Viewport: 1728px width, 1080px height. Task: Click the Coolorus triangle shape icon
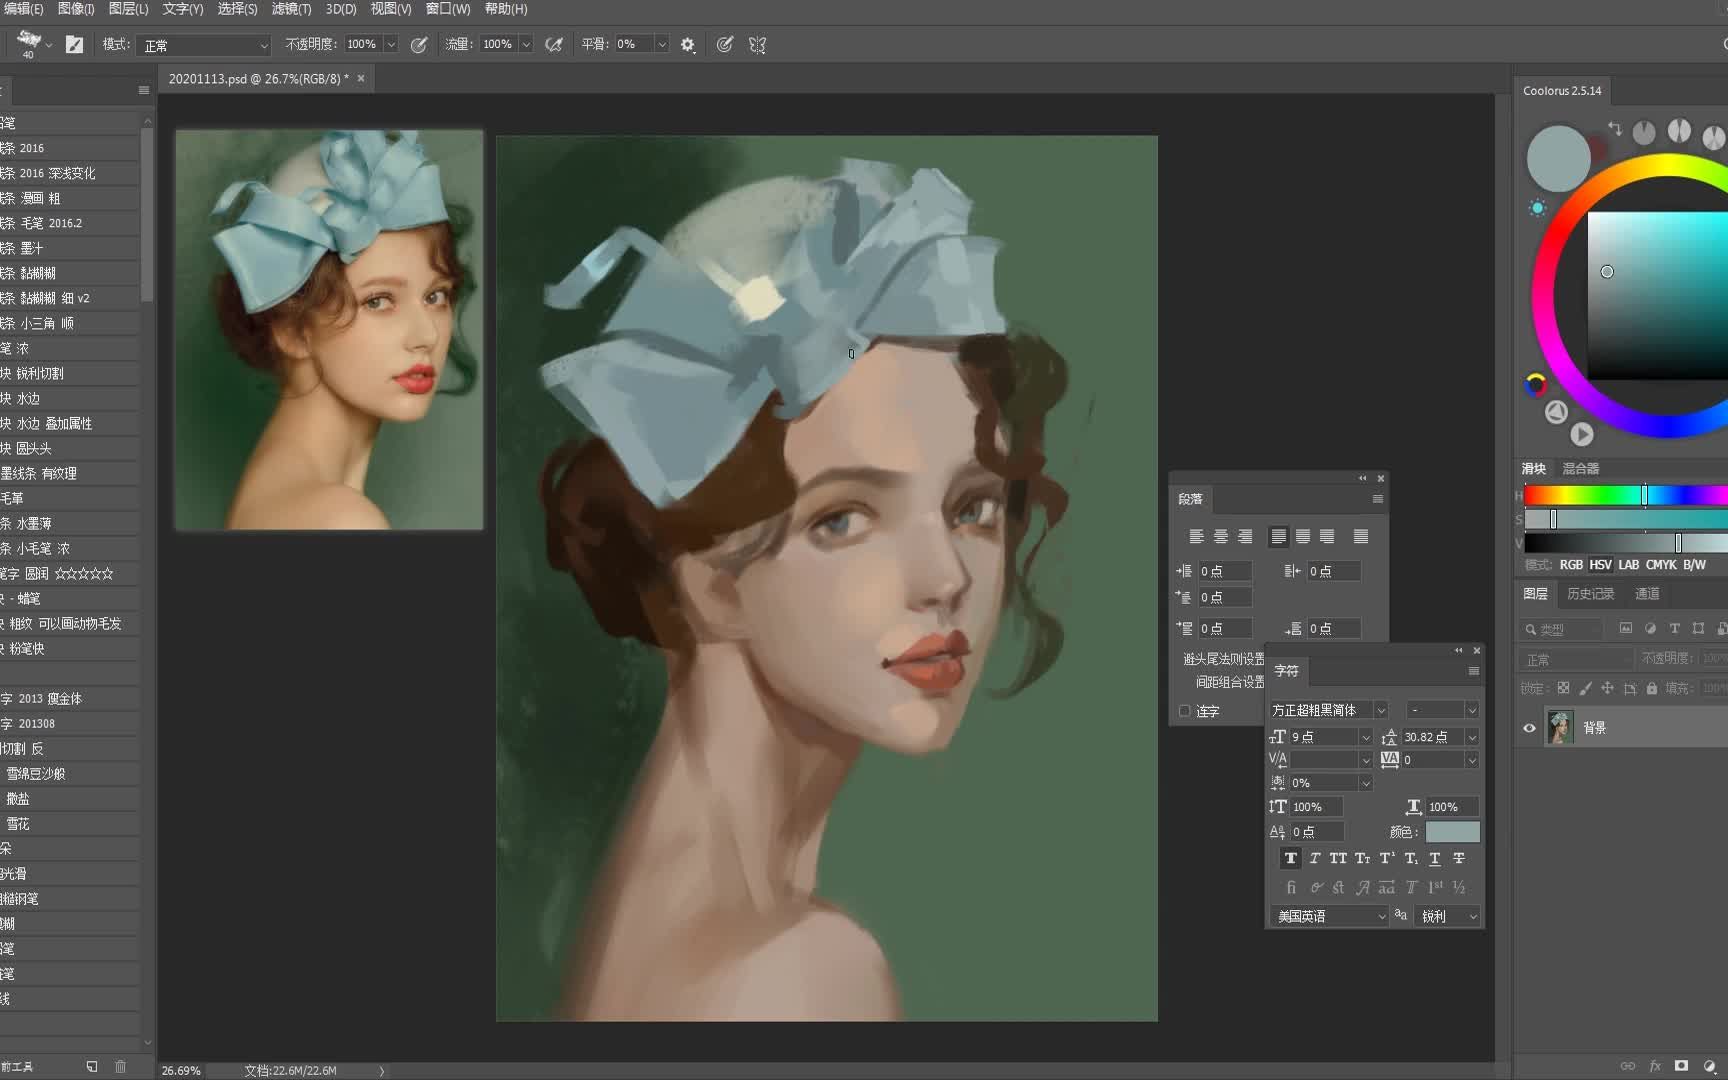(x=1555, y=411)
